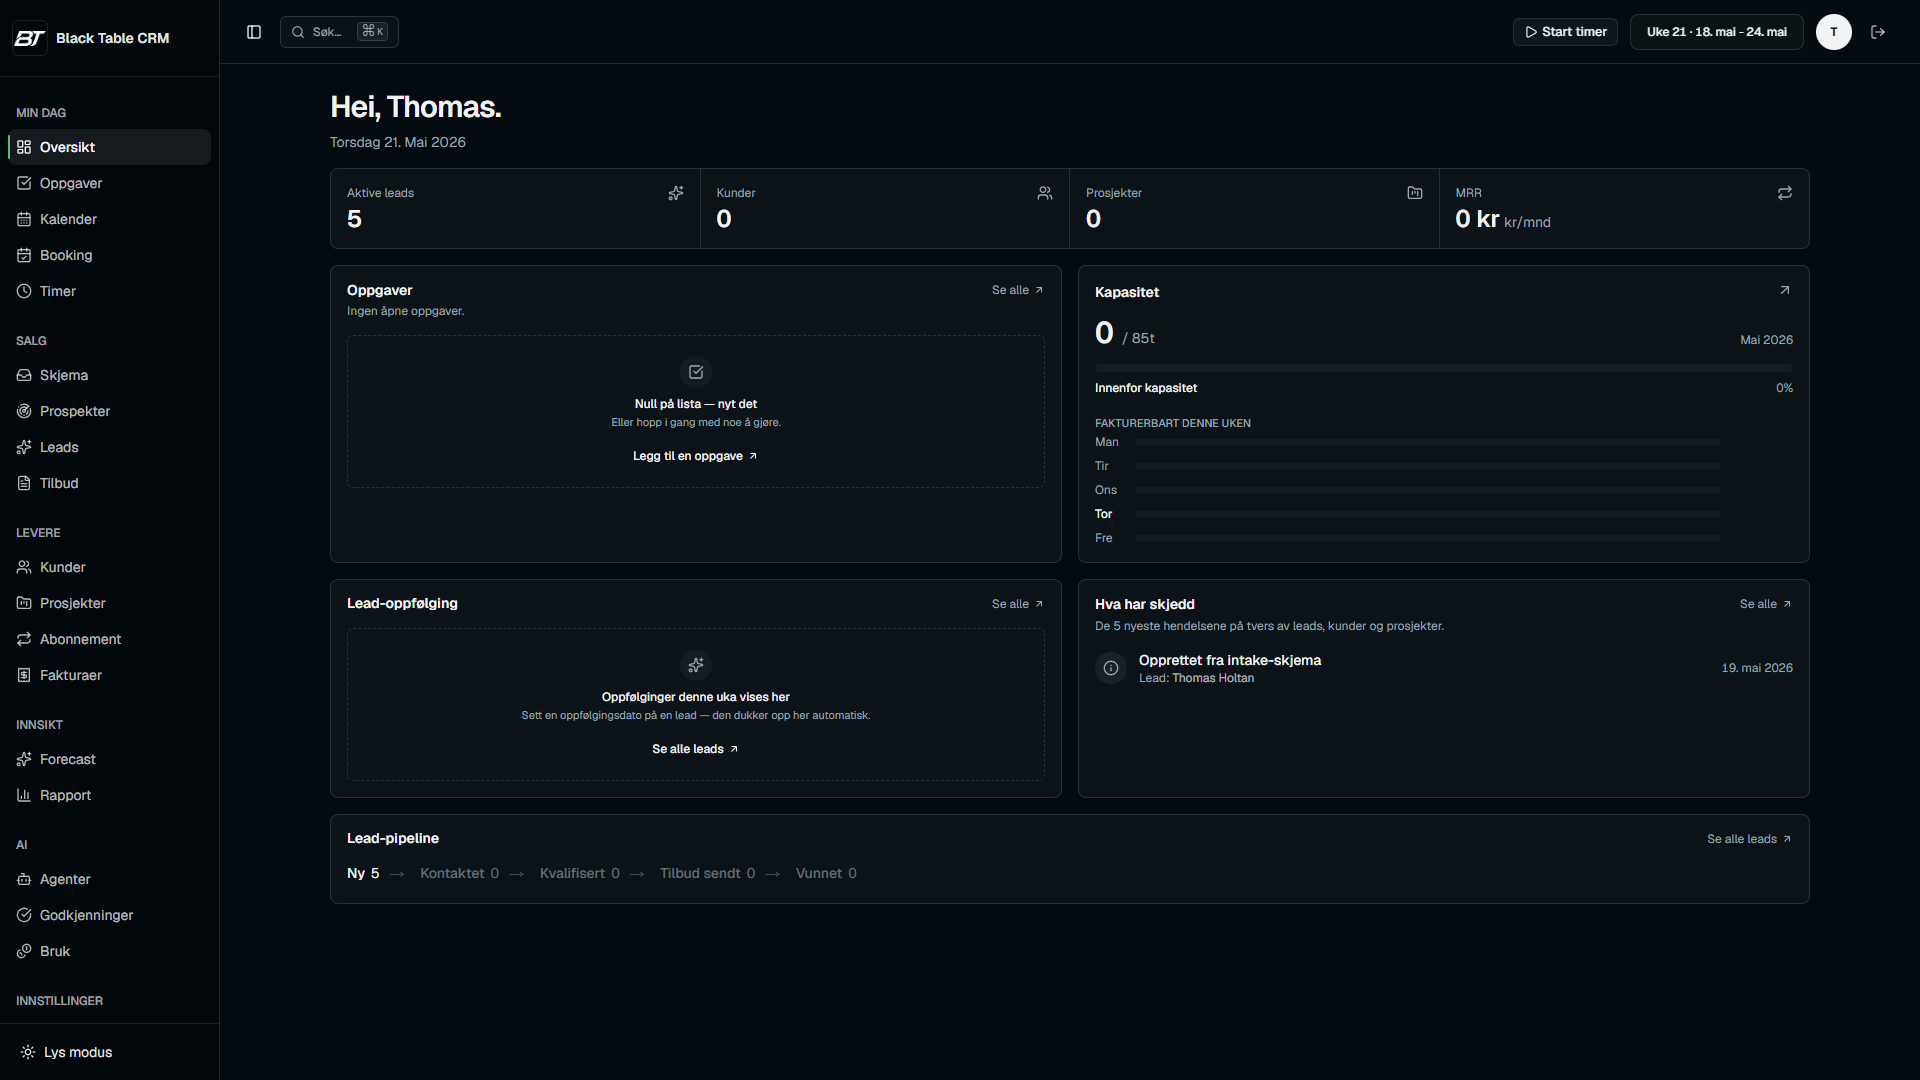Click the Agenter robot icon
Screen dimensions: 1920x1080
pos(24,879)
